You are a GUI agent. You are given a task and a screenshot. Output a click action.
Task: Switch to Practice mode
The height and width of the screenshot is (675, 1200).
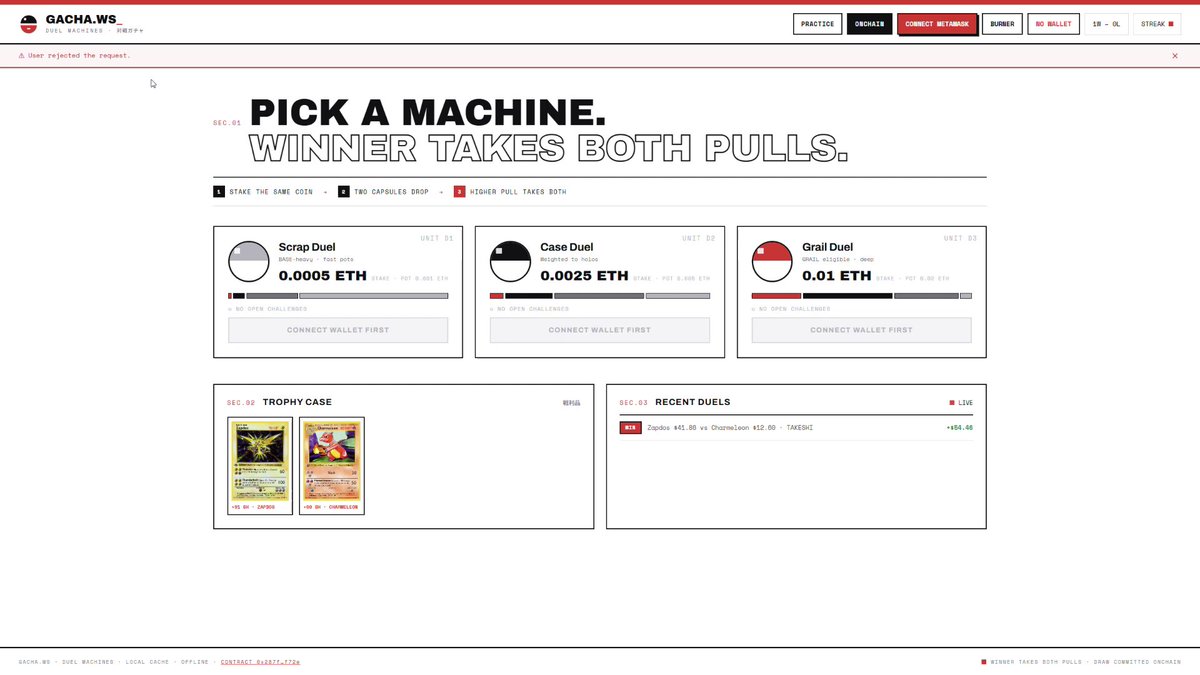click(817, 24)
